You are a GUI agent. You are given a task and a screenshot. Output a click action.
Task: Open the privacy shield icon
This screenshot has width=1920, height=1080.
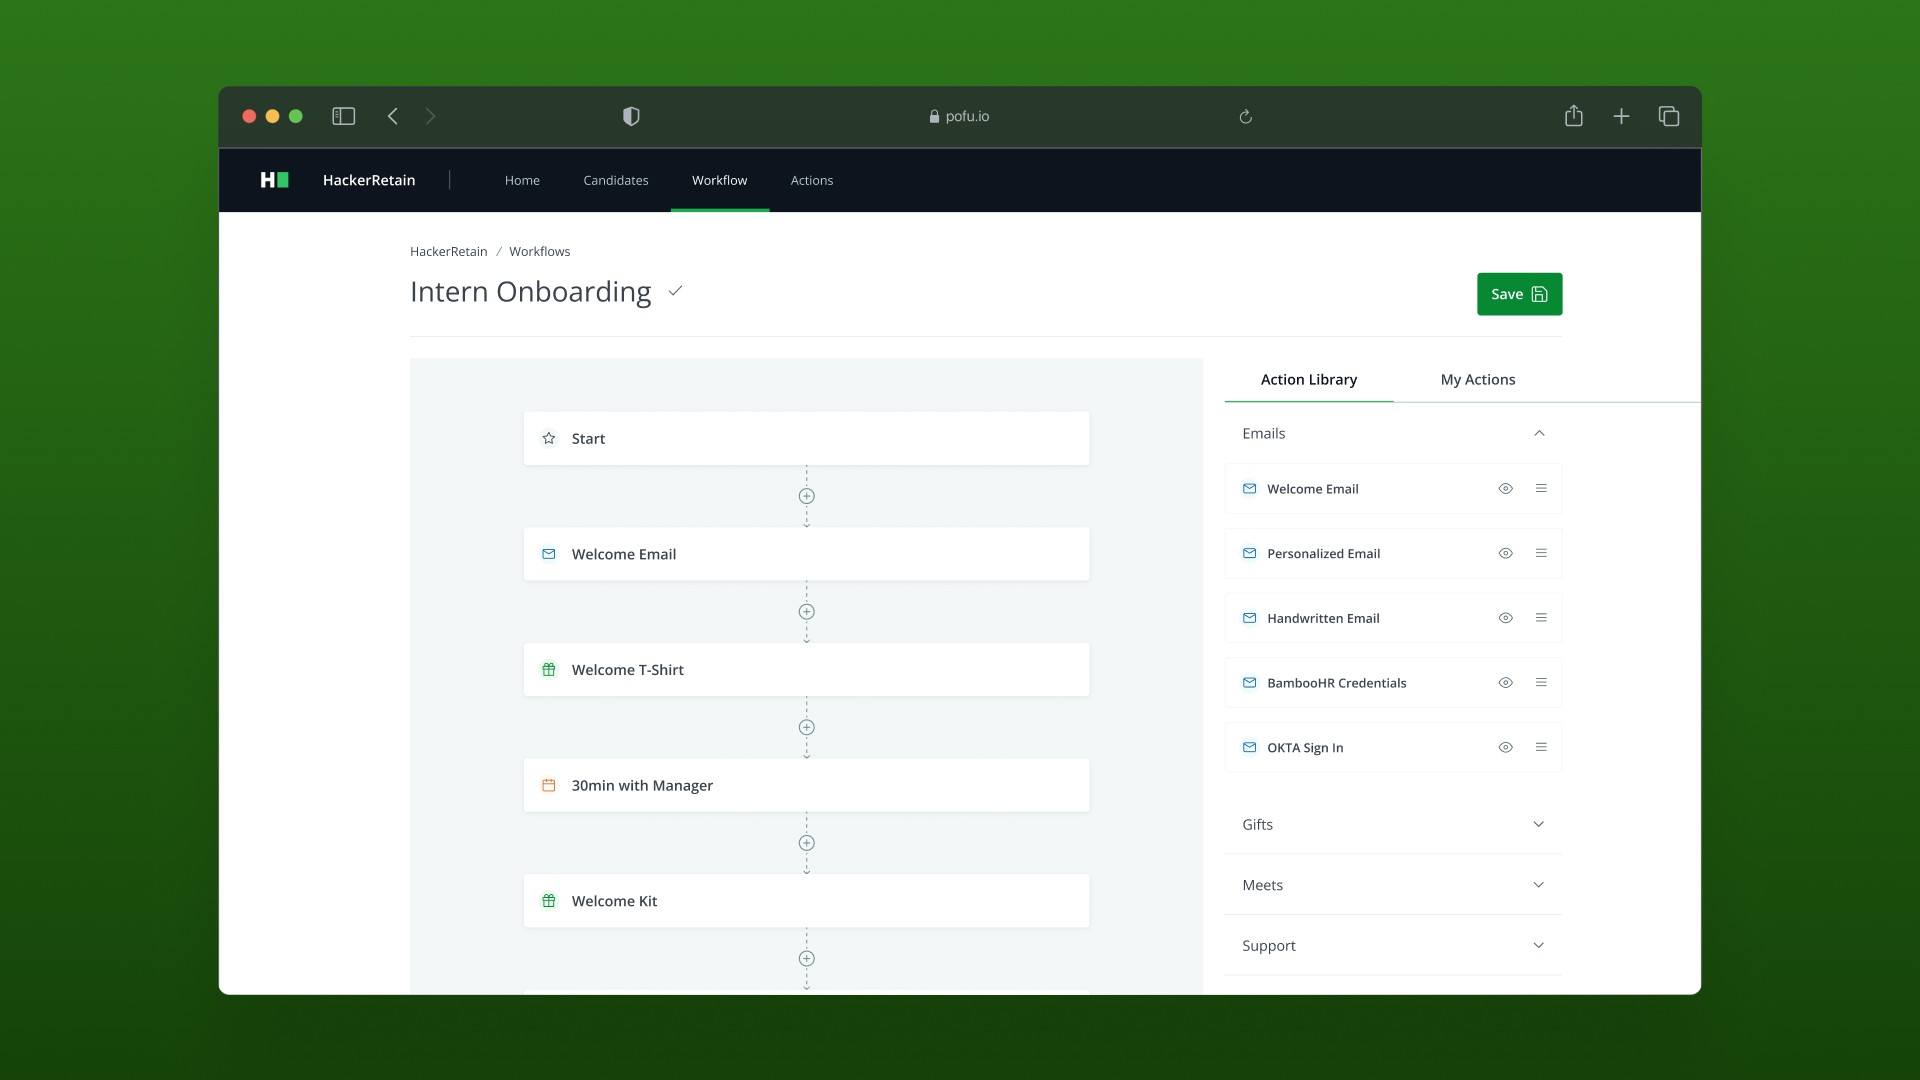point(631,116)
